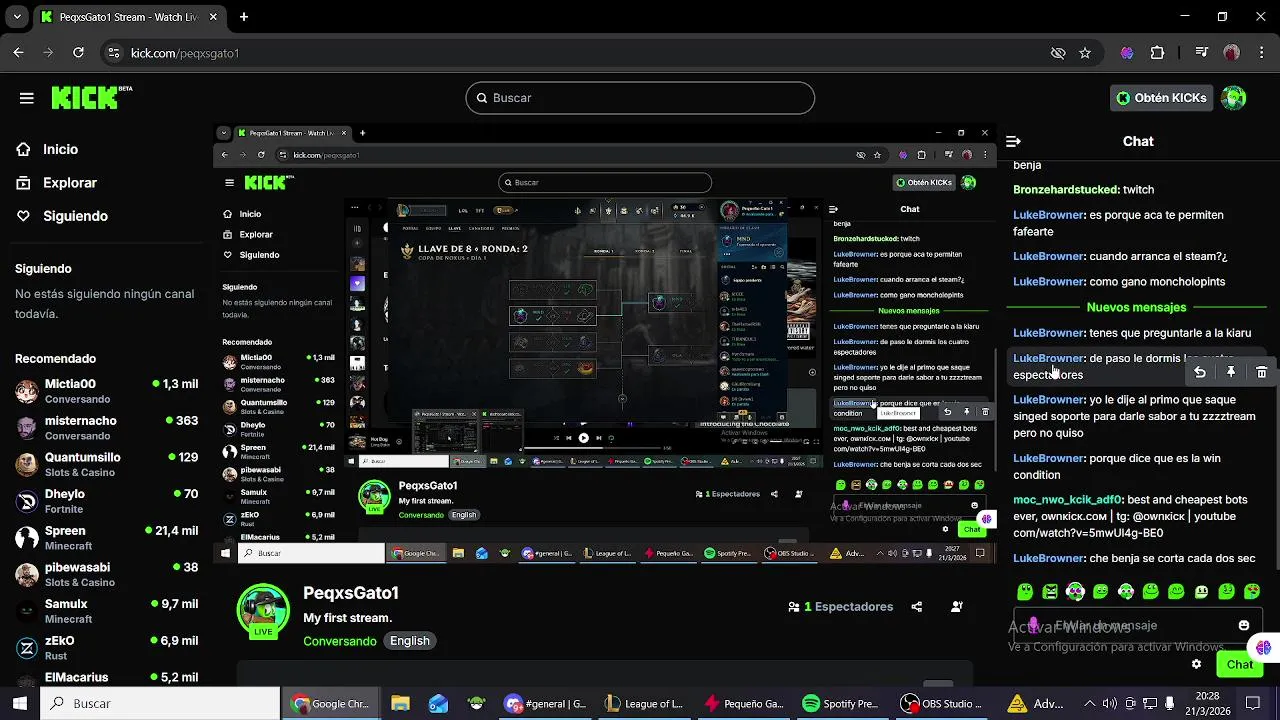The width and height of the screenshot is (1280, 720).
Task: Open PeqxsGato1 streamer avatar
Action: point(264,612)
